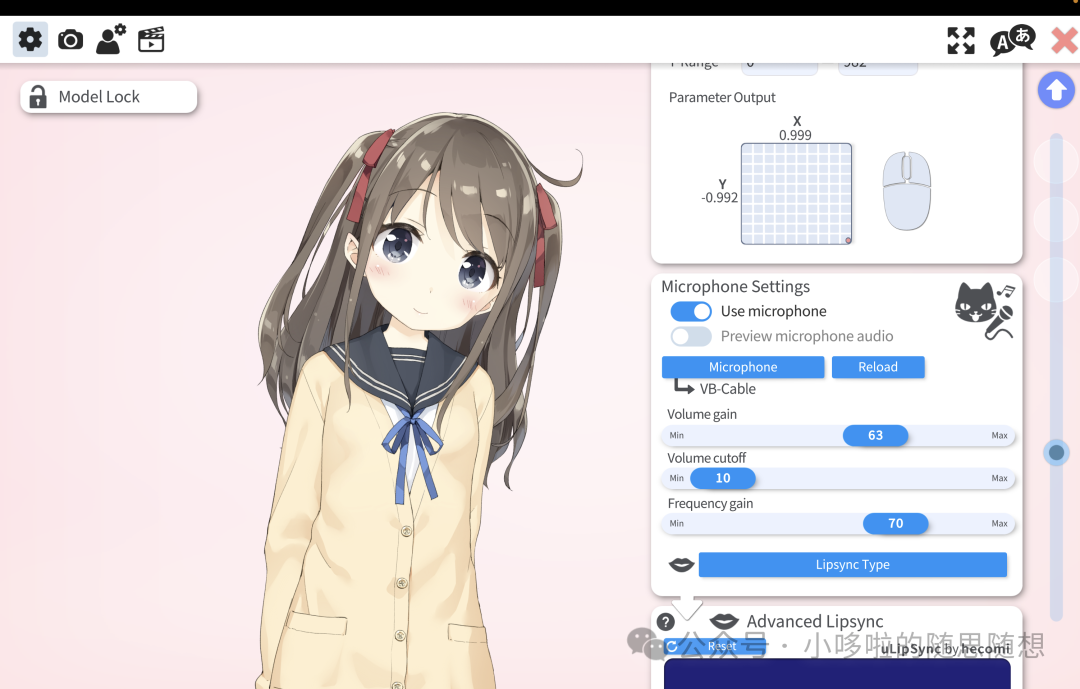Click the blue scroll-to-top arrow button
This screenshot has width=1080, height=689.
1055,91
